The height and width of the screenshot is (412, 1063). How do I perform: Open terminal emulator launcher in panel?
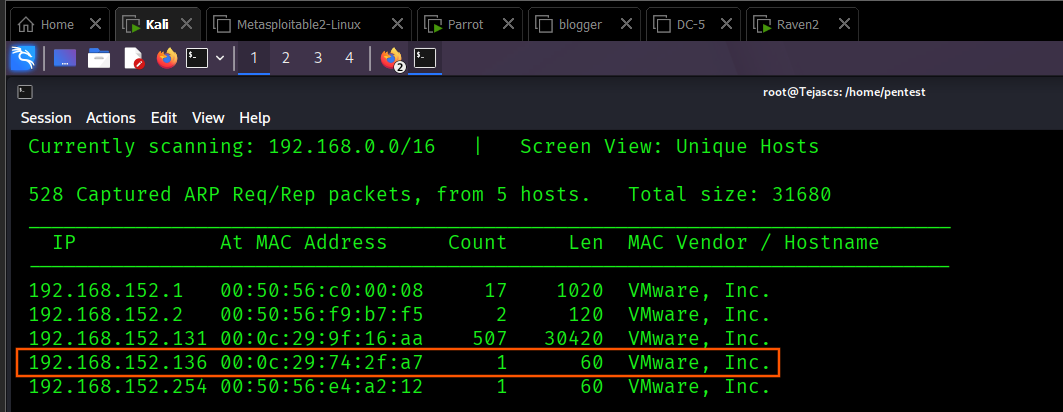point(197,59)
